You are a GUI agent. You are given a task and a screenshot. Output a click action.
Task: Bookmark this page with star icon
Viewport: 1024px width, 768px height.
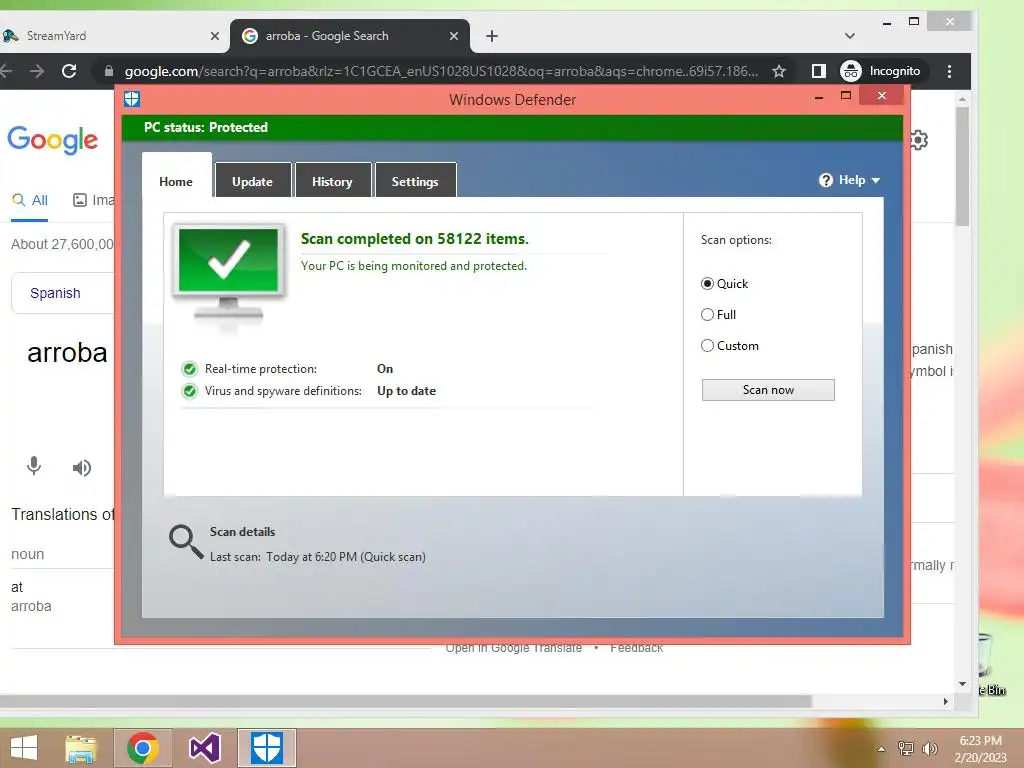(778, 71)
